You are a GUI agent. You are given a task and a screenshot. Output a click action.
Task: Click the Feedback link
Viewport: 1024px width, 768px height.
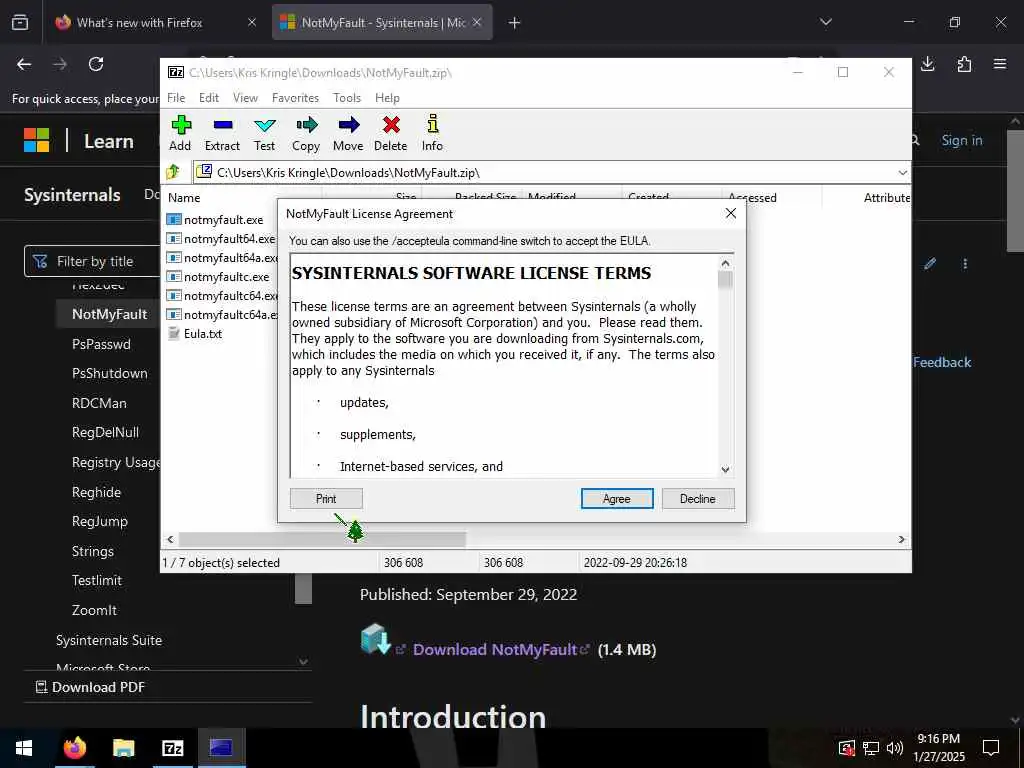click(x=942, y=362)
